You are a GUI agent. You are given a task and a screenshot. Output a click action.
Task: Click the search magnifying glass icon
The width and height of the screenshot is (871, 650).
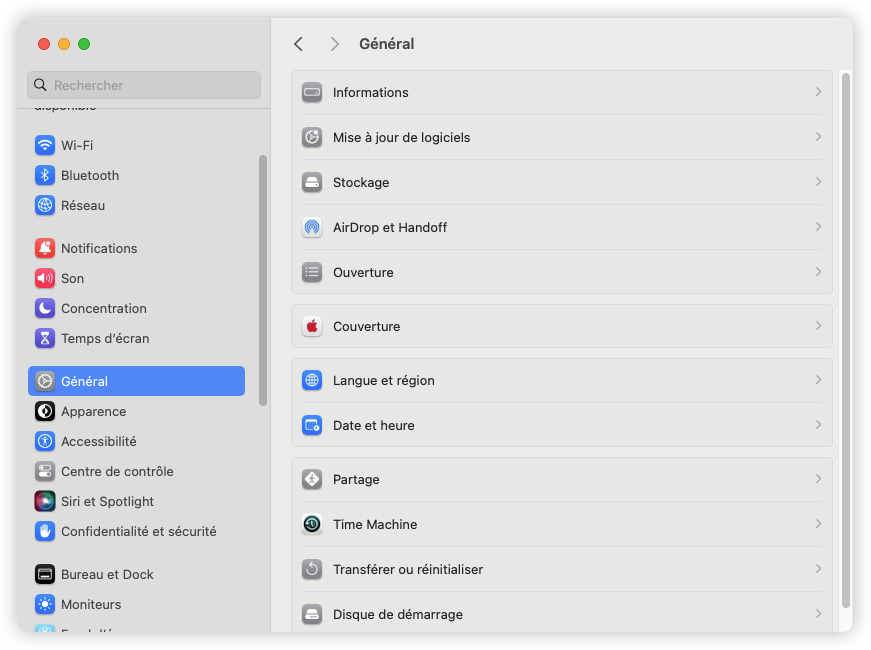tap(41, 85)
